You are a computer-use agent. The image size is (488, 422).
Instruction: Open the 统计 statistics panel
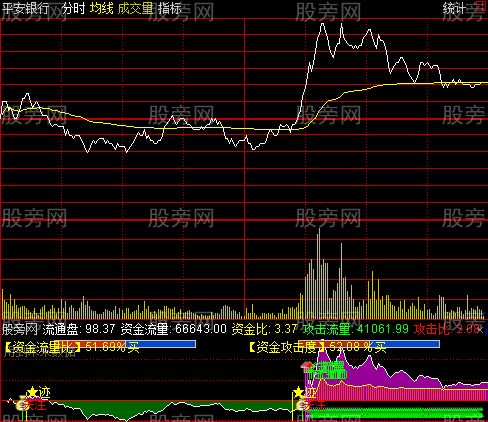pos(454,8)
